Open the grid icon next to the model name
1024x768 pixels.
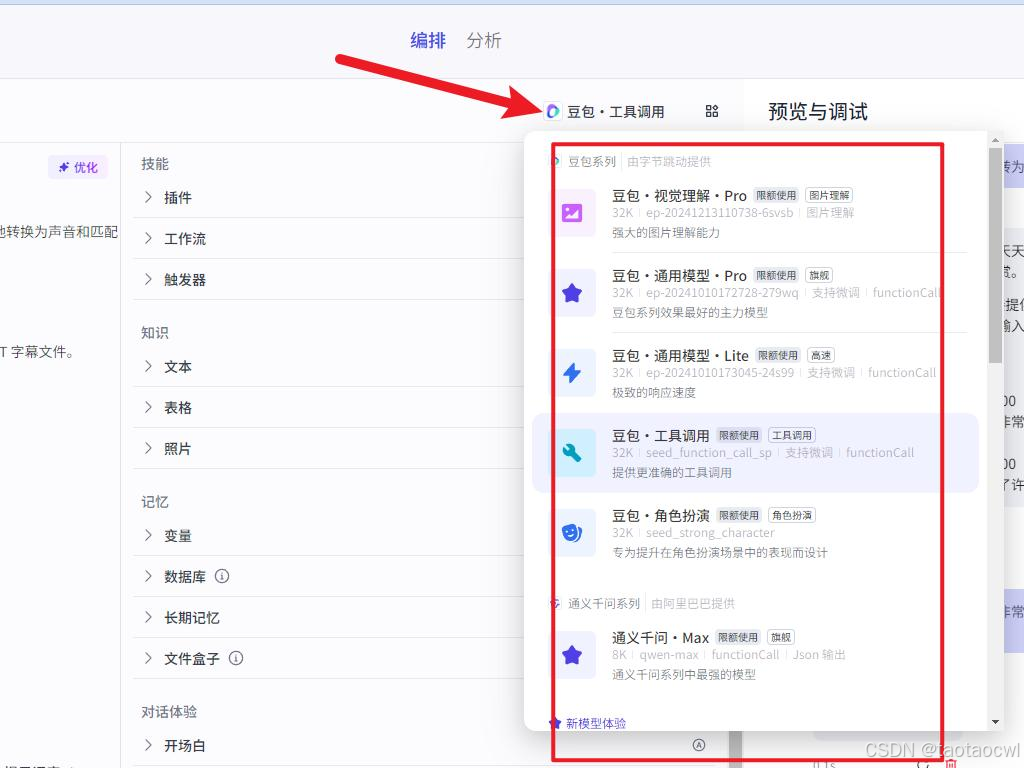(711, 112)
